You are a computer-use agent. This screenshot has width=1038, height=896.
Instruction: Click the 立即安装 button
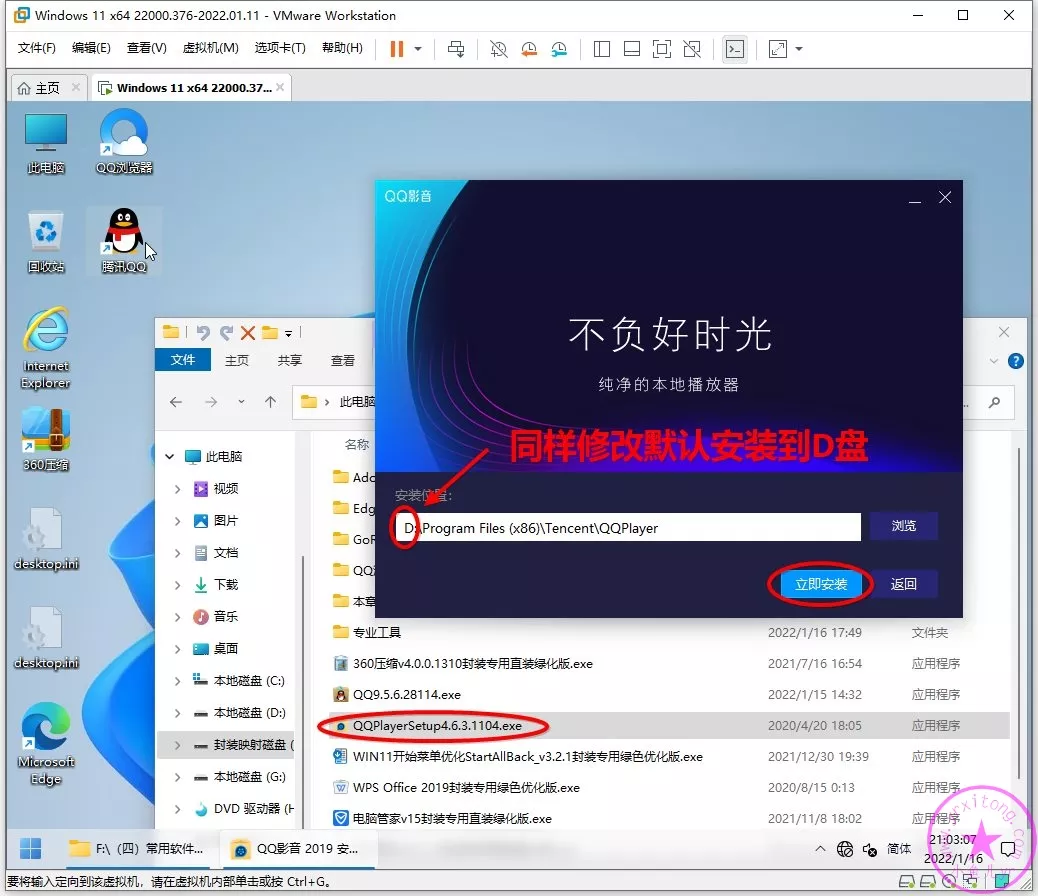(x=821, y=584)
